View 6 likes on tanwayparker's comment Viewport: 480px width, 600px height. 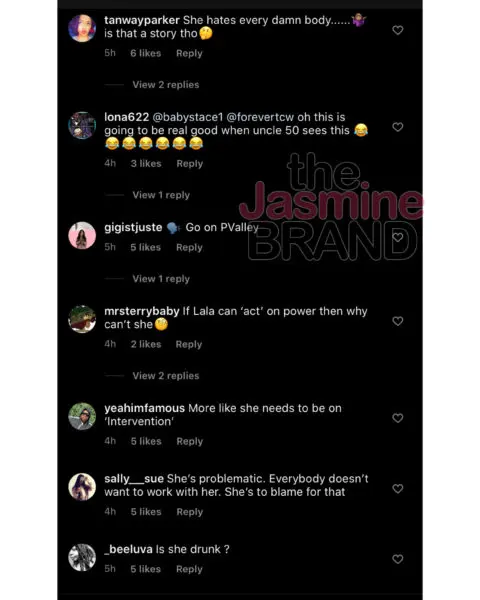point(145,53)
